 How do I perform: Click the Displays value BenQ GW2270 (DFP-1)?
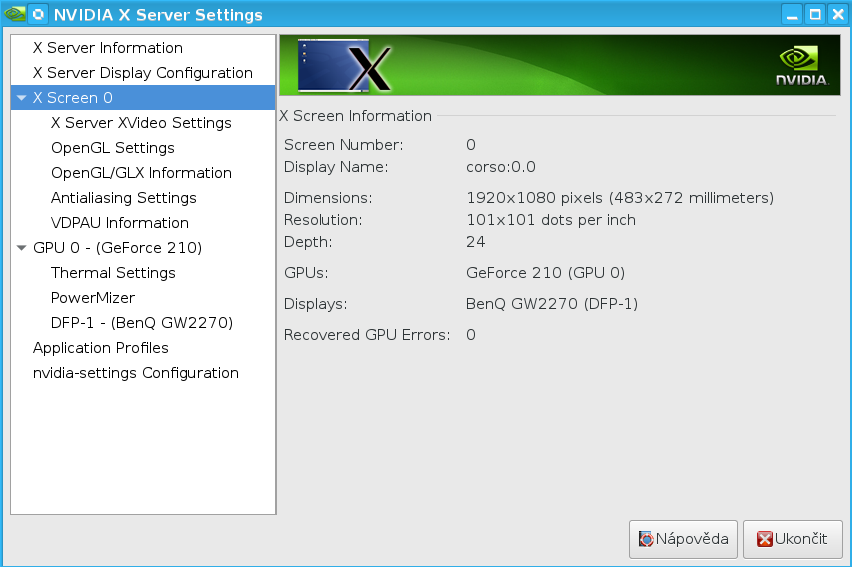[x=552, y=304]
